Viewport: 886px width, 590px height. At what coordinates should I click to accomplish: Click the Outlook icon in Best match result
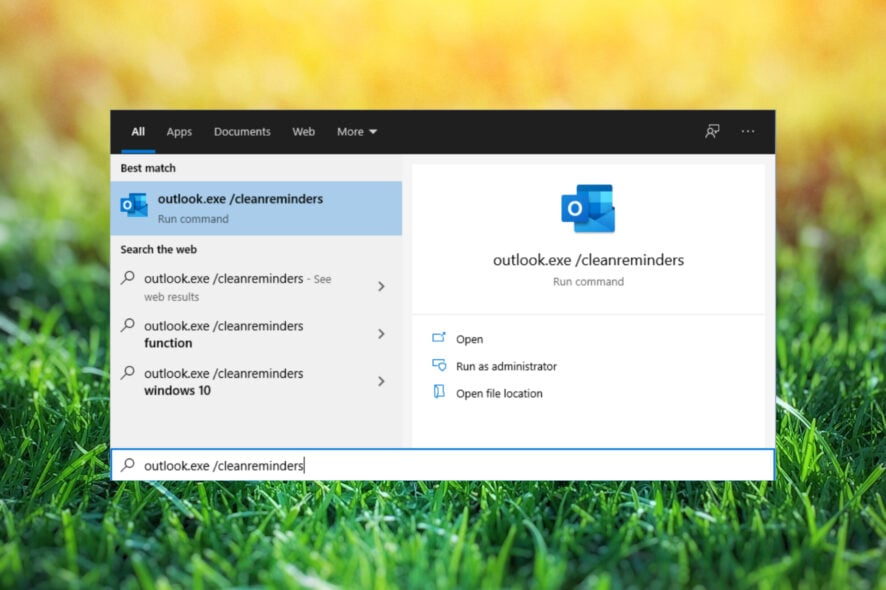pyautogui.click(x=134, y=206)
